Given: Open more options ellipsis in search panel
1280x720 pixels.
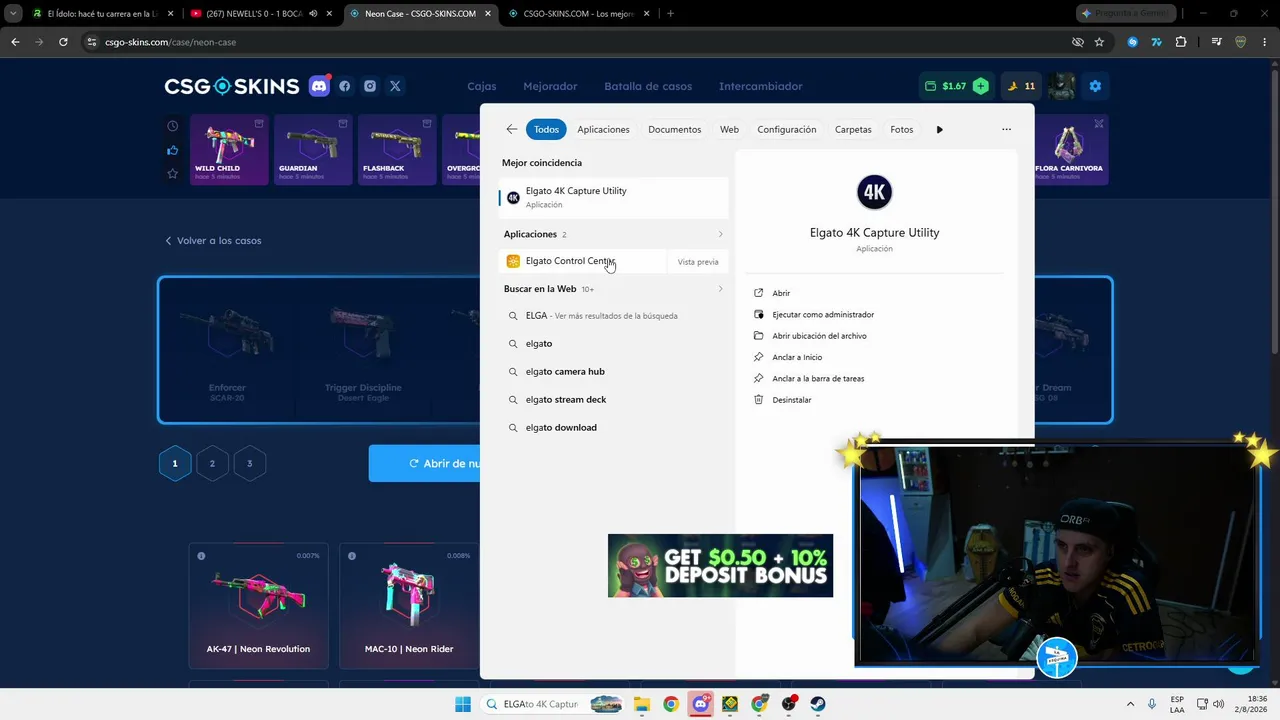Looking at the screenshot, I should coord(1006,129).
